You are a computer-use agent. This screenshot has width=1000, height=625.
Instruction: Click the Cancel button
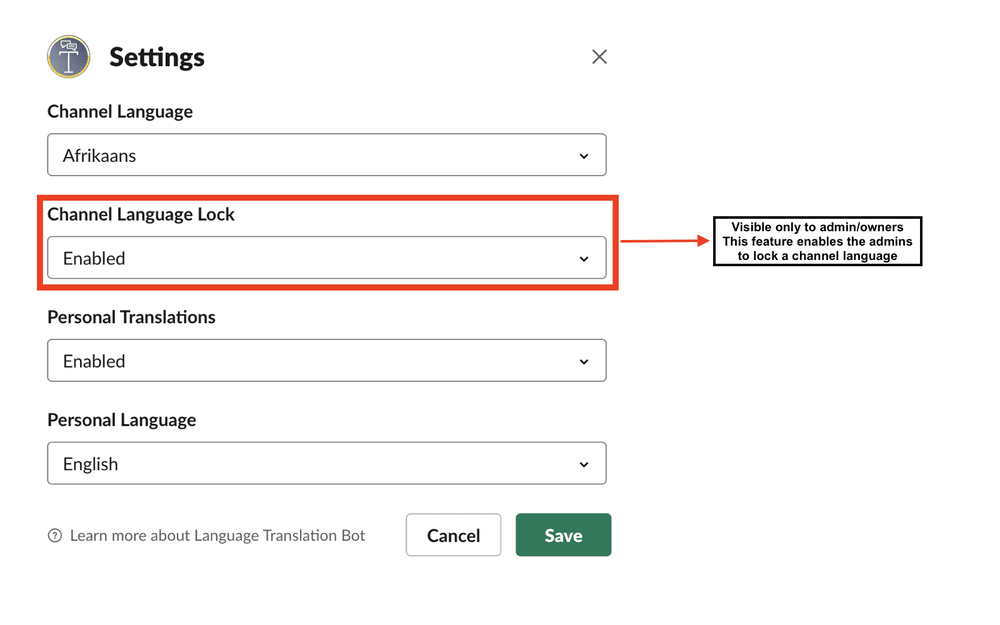[453, 535]
